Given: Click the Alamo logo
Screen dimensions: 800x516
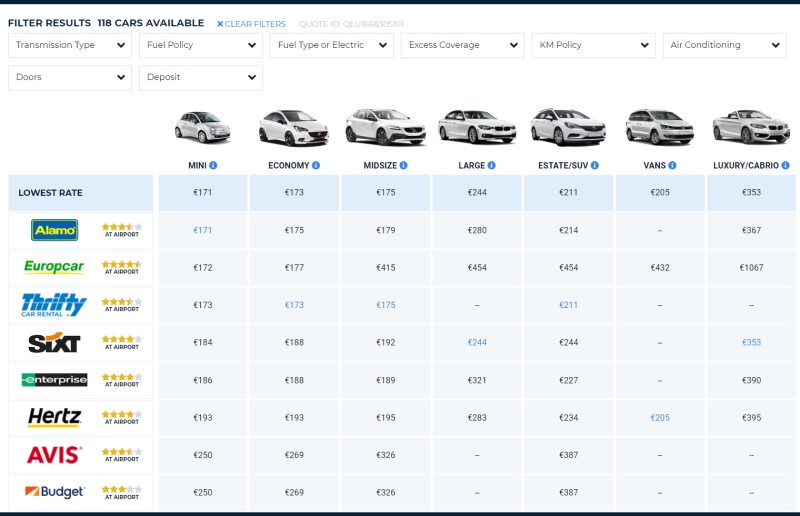Looking at the screenshot, I should coord(55,230).
